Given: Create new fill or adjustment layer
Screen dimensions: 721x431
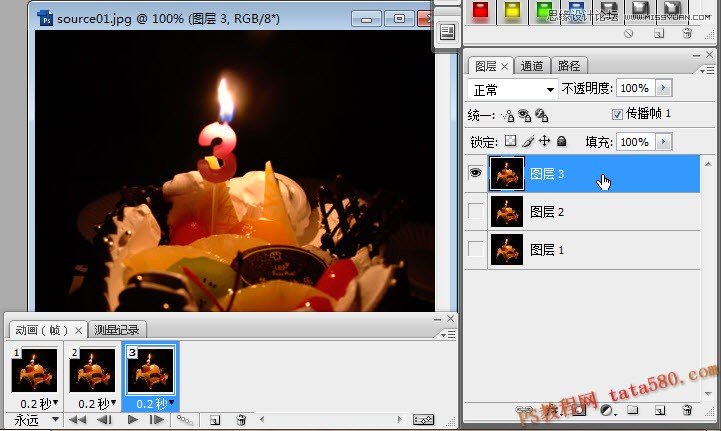Looking at the screenshot, I should pyautogui.click(x=607, y=410).
